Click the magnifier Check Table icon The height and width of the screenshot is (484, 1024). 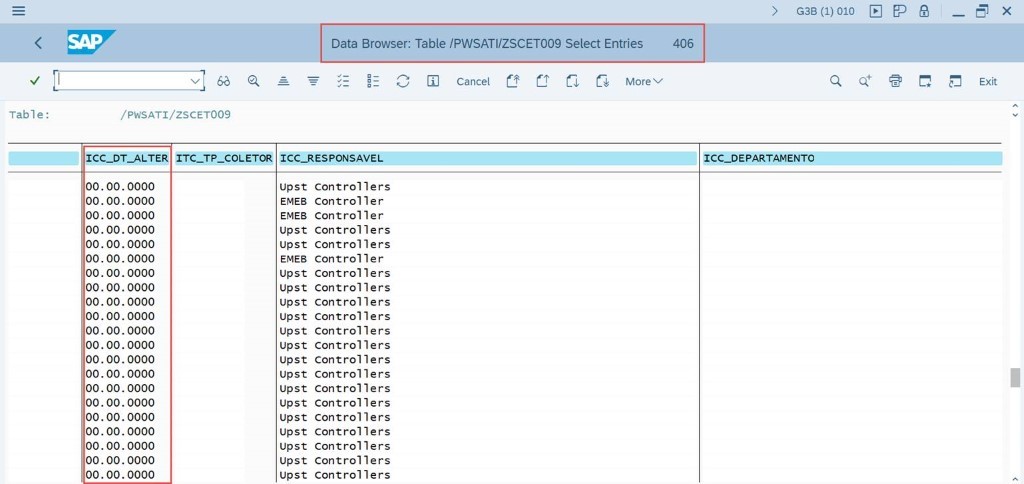click(254, 81)
